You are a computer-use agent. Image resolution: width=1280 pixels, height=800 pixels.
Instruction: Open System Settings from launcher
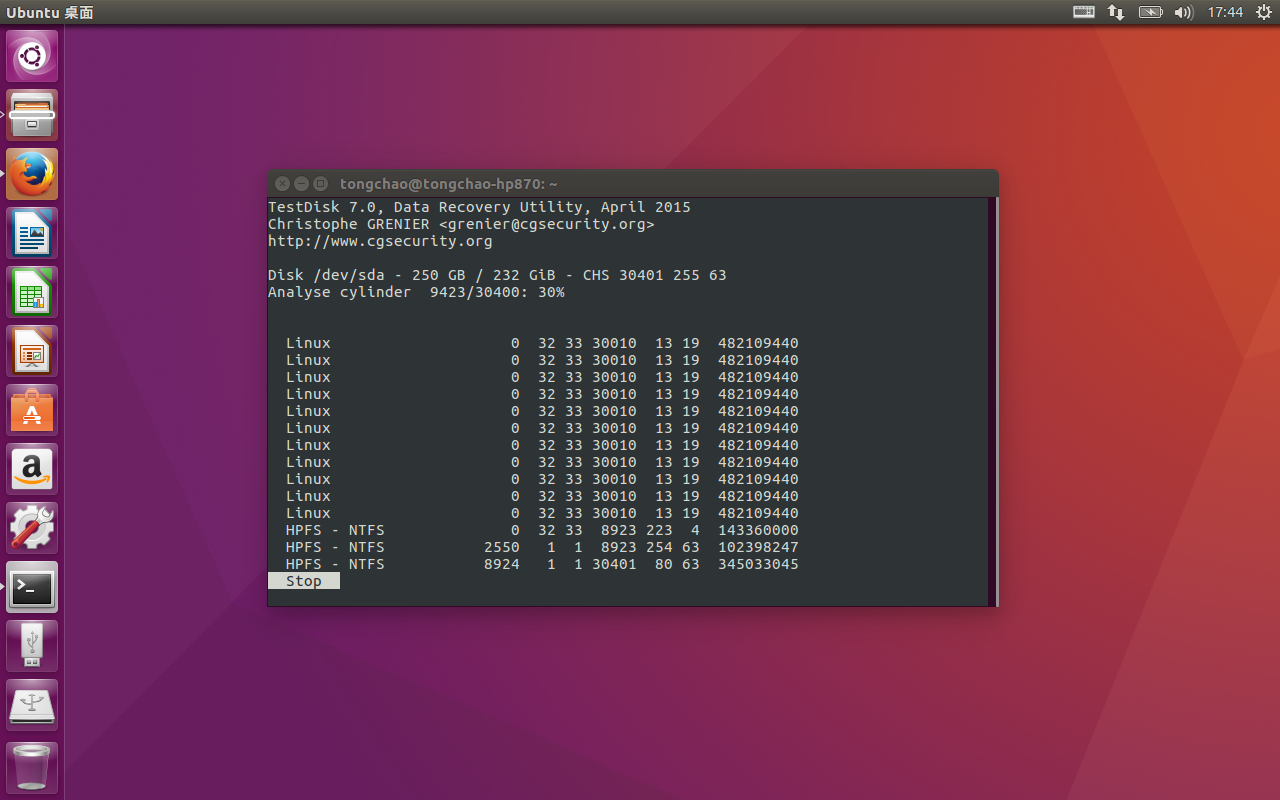pos(32,528)
